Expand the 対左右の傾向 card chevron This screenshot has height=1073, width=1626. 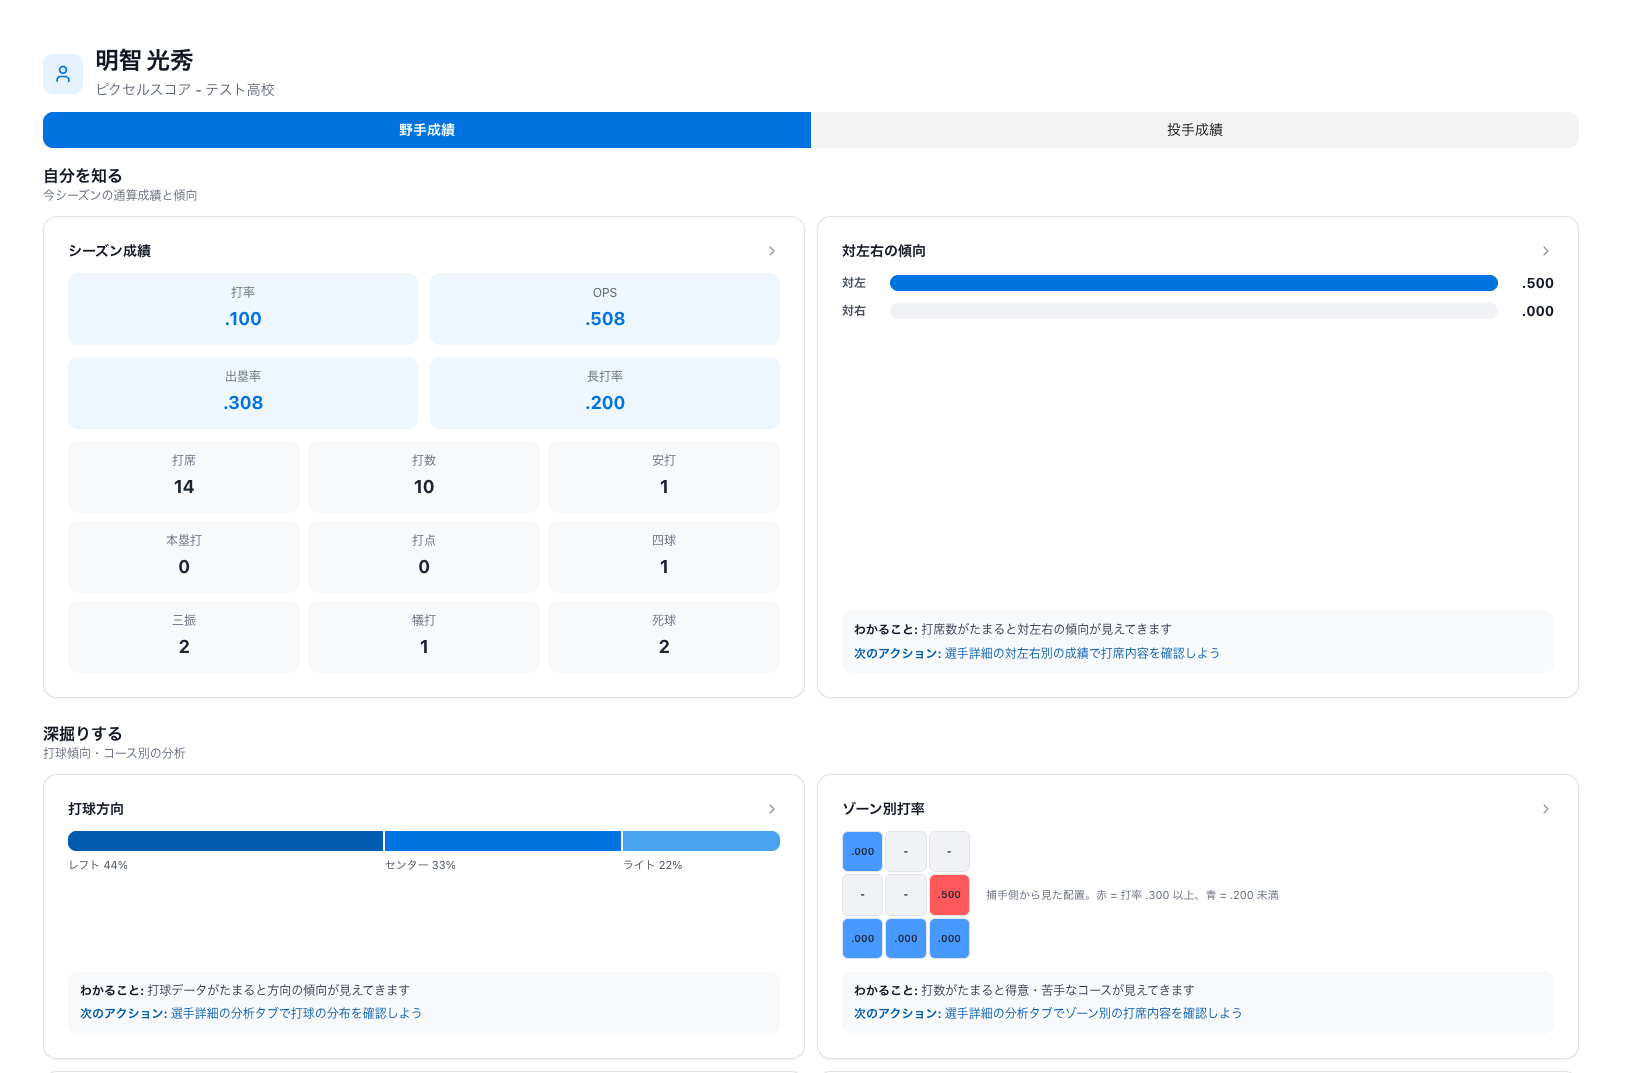tap(1546, 251)
